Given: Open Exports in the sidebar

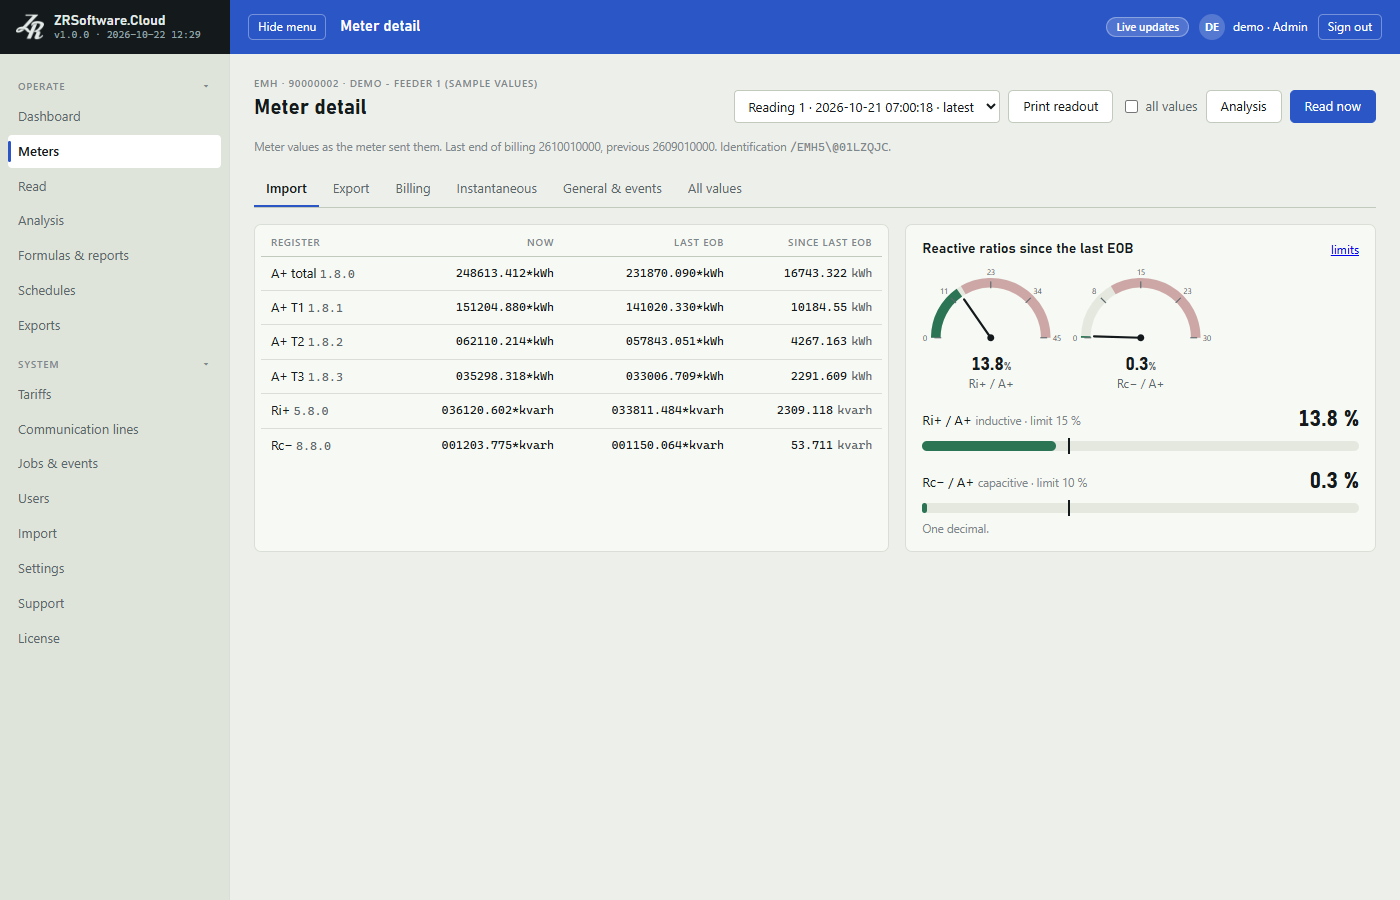Looking at the screenshot, I should click(114, 326).
